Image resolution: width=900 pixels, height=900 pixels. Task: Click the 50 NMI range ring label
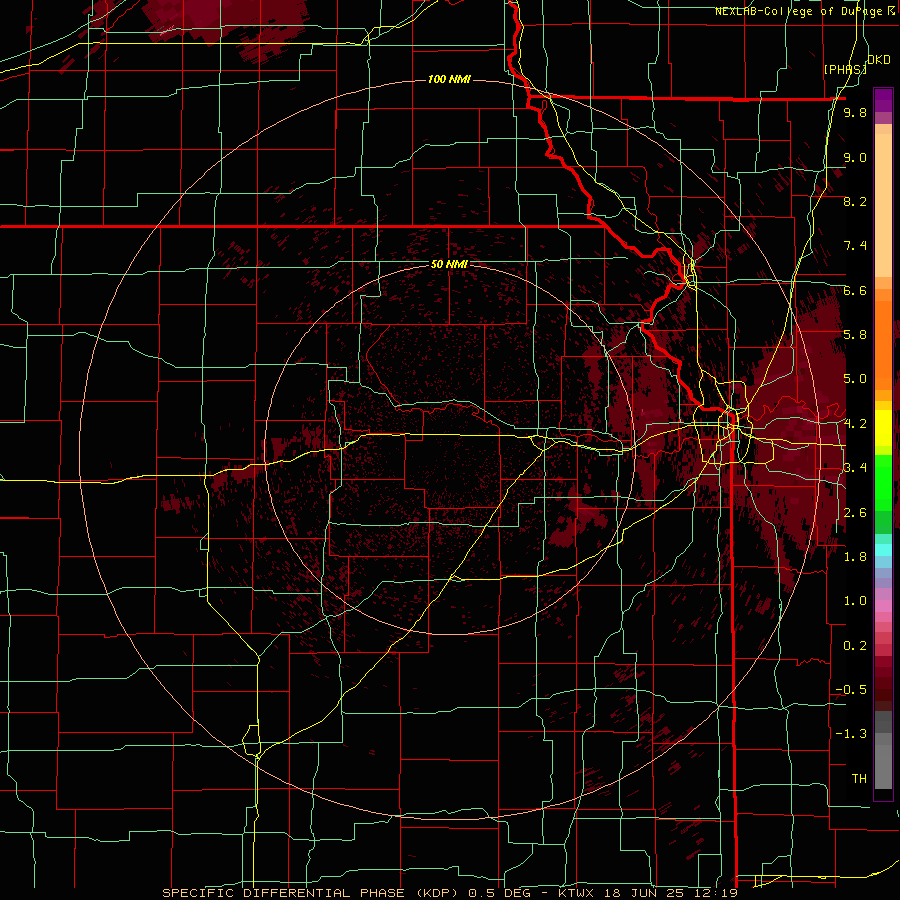click(x=449, y=264)
